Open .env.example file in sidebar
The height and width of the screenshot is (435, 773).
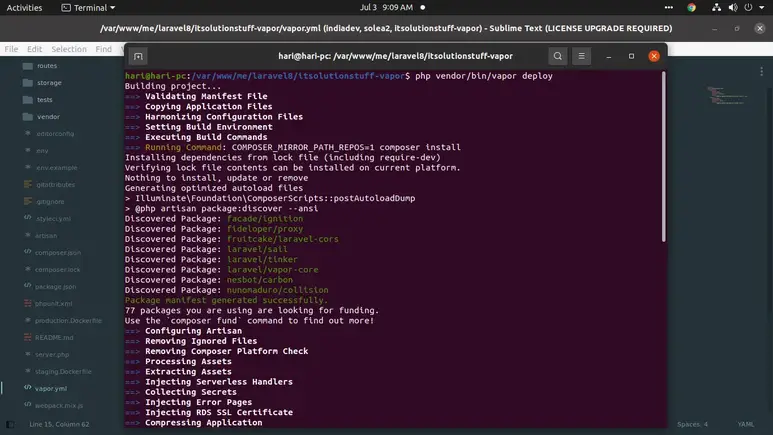tap(56, 168)
